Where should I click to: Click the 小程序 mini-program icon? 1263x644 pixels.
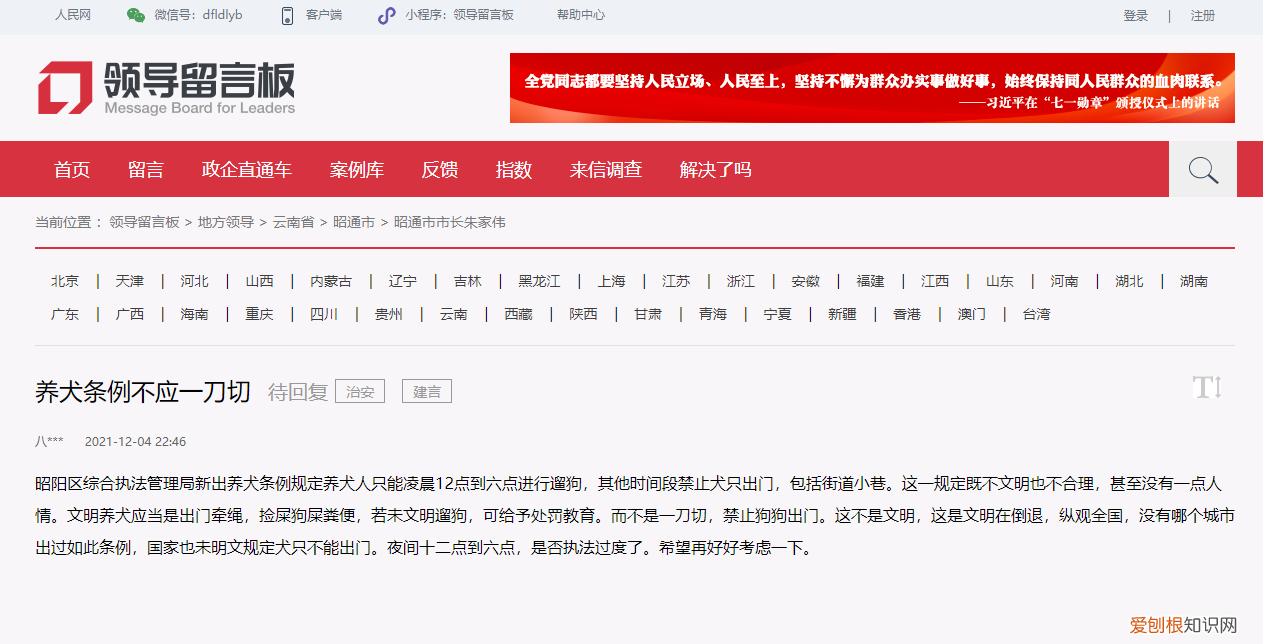pos(386,15)
